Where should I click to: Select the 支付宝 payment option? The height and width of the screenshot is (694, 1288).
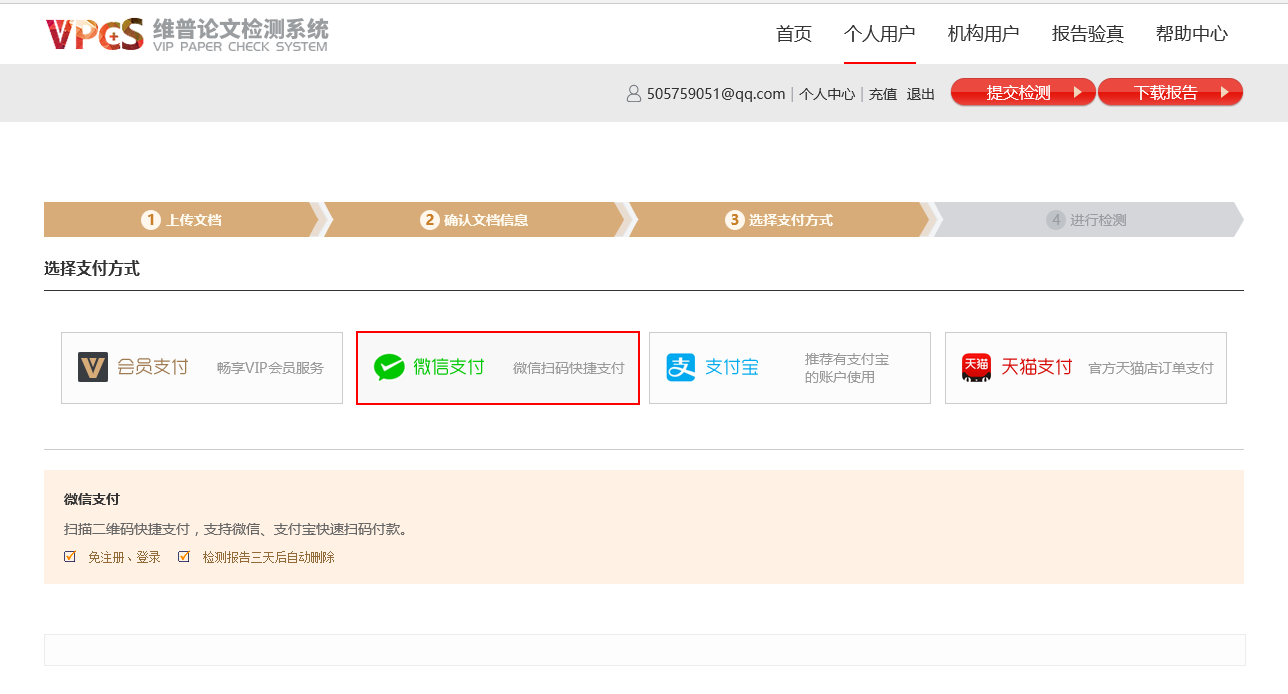pos(790,368)
